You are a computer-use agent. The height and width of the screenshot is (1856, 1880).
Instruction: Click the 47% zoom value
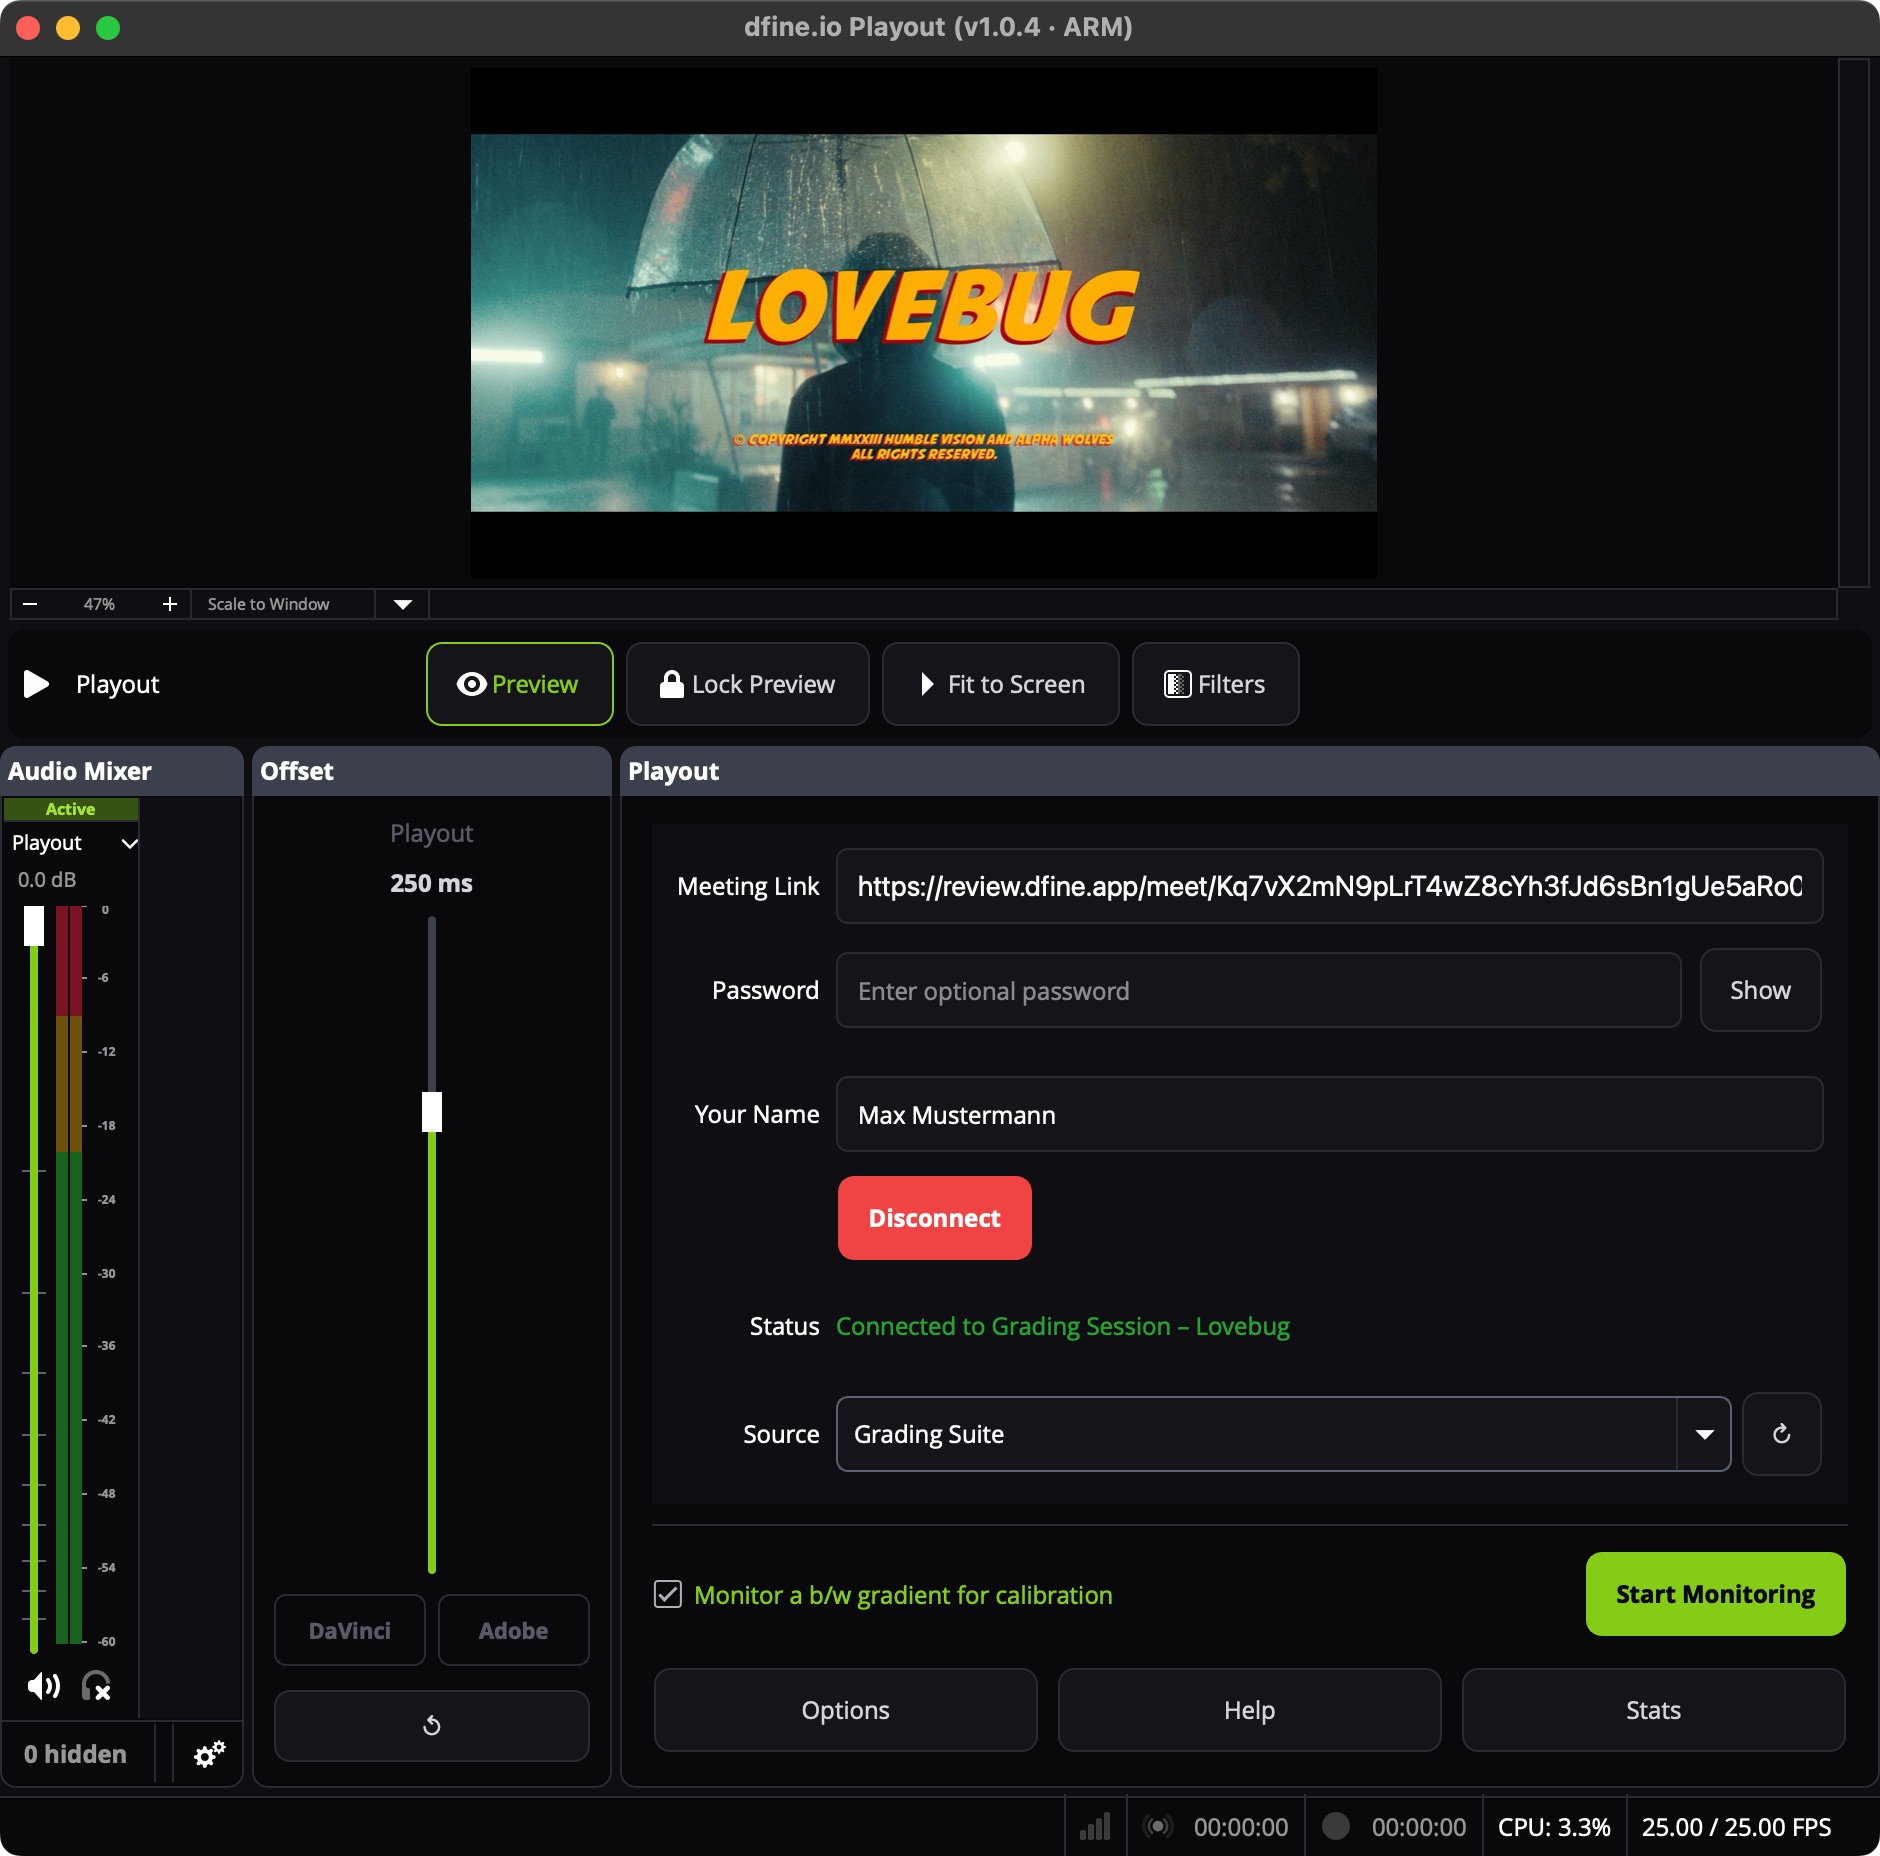tap(99, 604)
